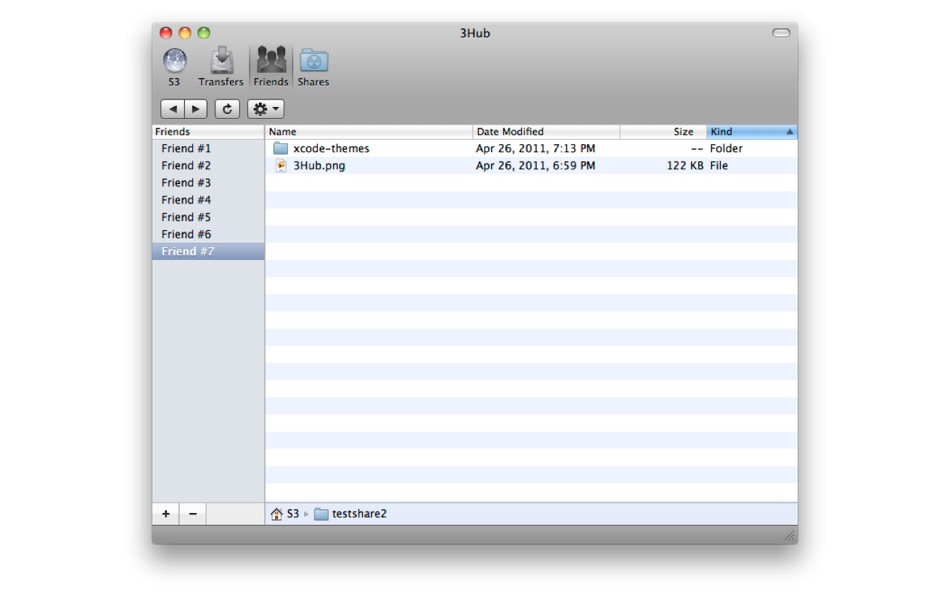Open the Shares folder toolbar icon

[x=313, y=67]
